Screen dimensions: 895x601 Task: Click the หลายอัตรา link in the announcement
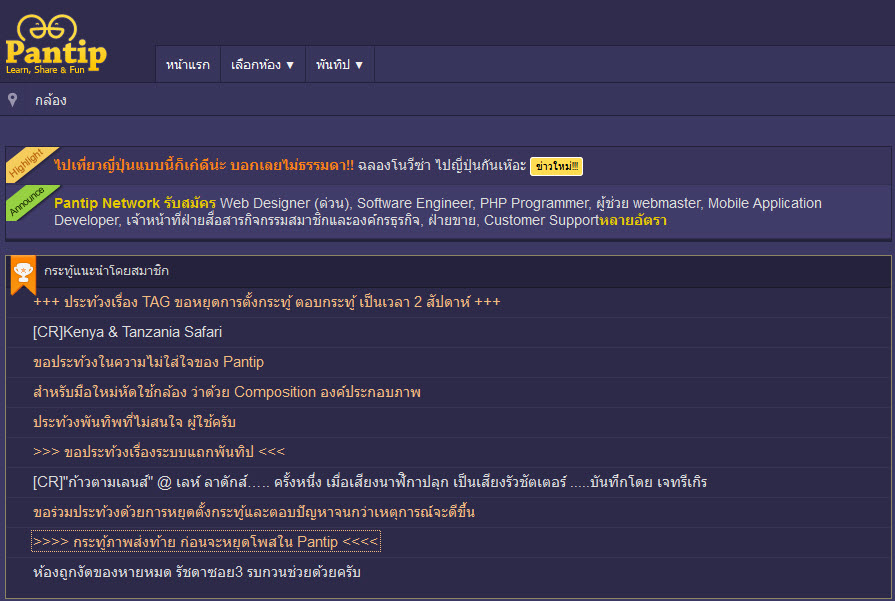(x=632, y=220)
